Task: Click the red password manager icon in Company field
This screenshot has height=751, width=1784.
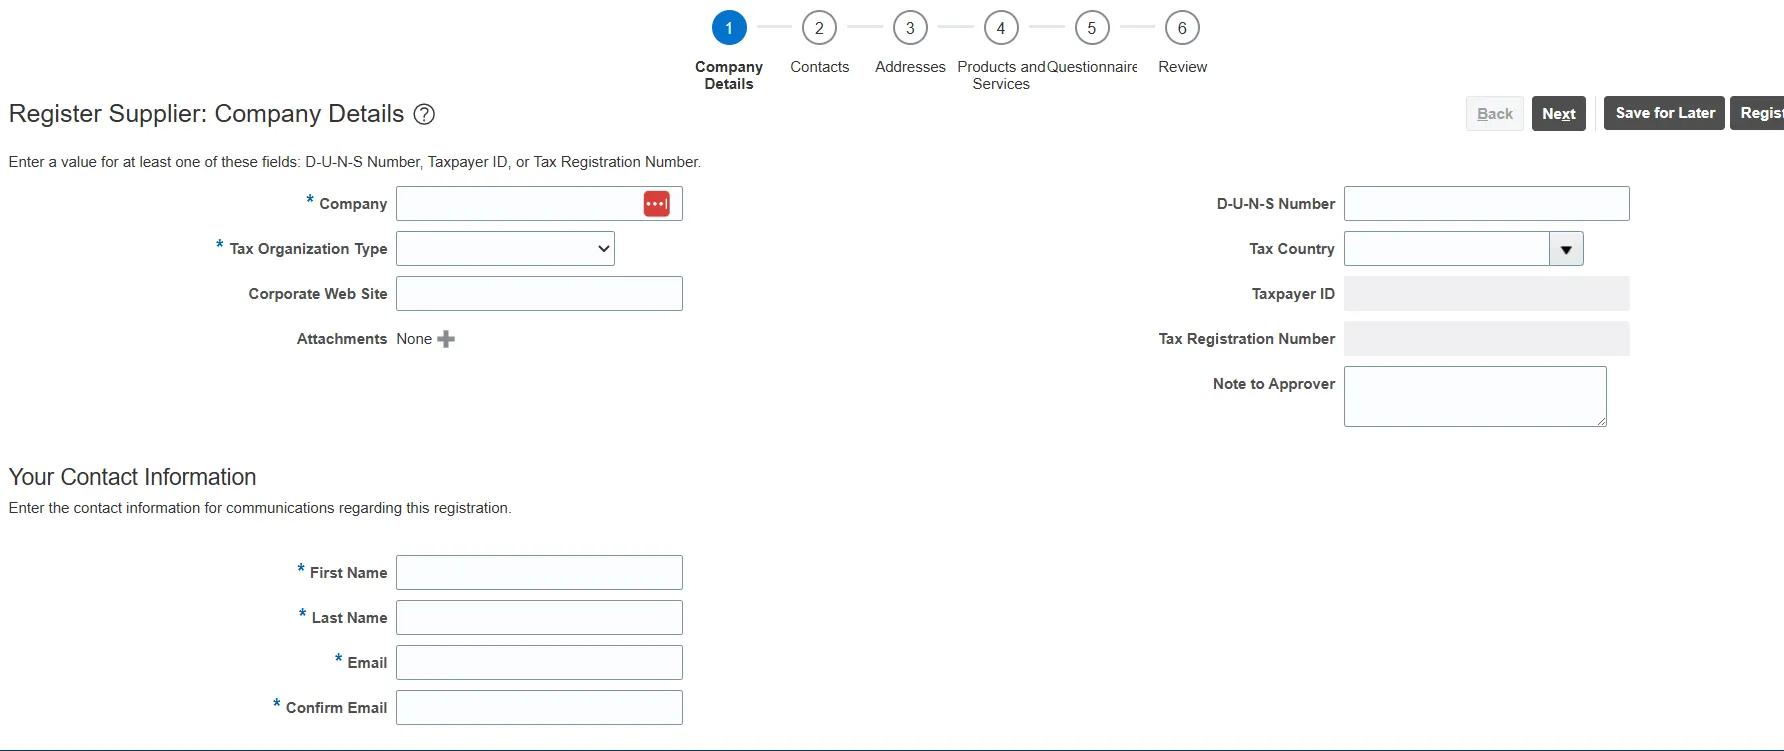Action: coord(656,204)
